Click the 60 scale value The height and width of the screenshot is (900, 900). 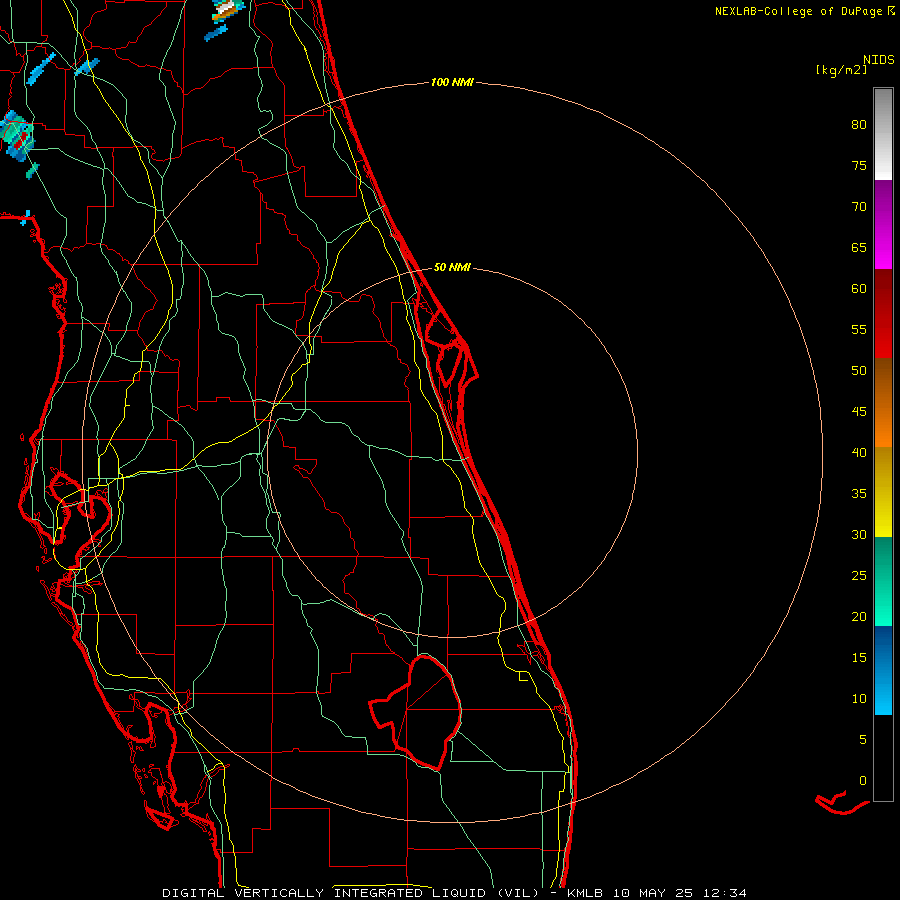click(x=859, y=289)
